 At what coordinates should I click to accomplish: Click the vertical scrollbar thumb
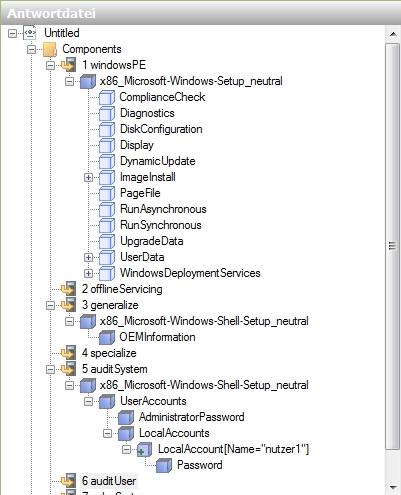click(x=393, y=246)
